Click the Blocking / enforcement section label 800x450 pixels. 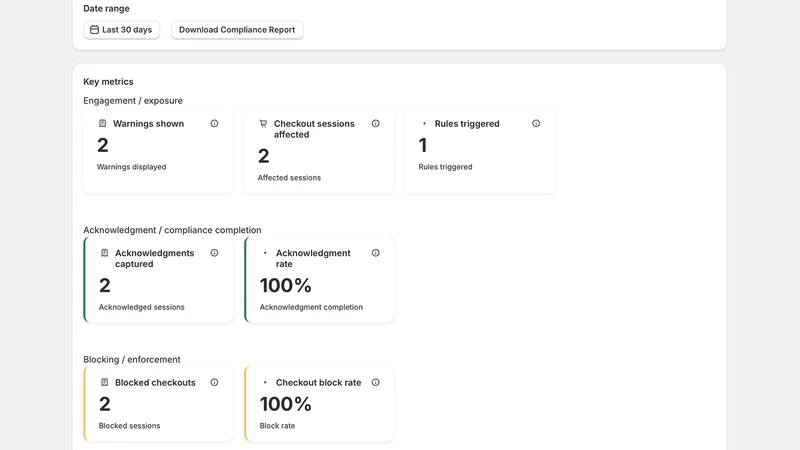click(x=132, y=360)
